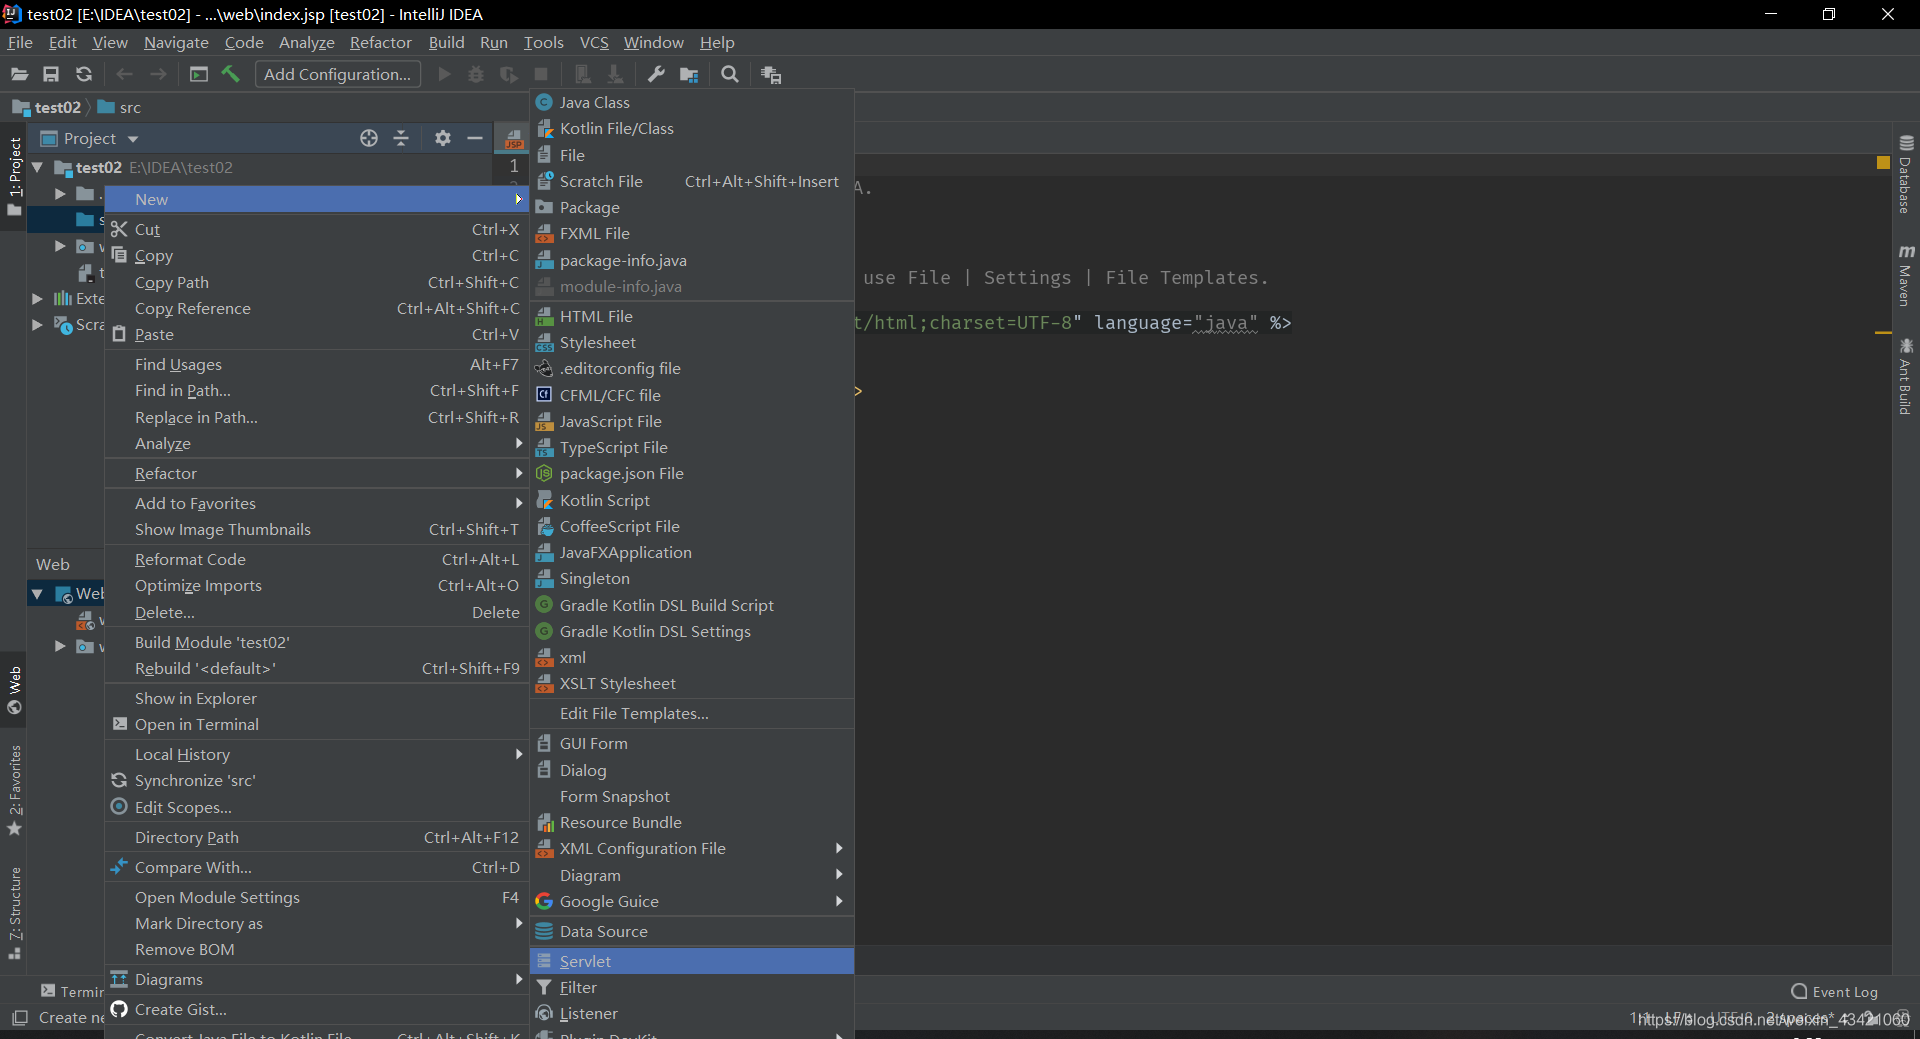Choose Servlet from New submenu
The height and width of the screenshot is (1039, 1920).
pyautogui.click(x=692, y=961)
